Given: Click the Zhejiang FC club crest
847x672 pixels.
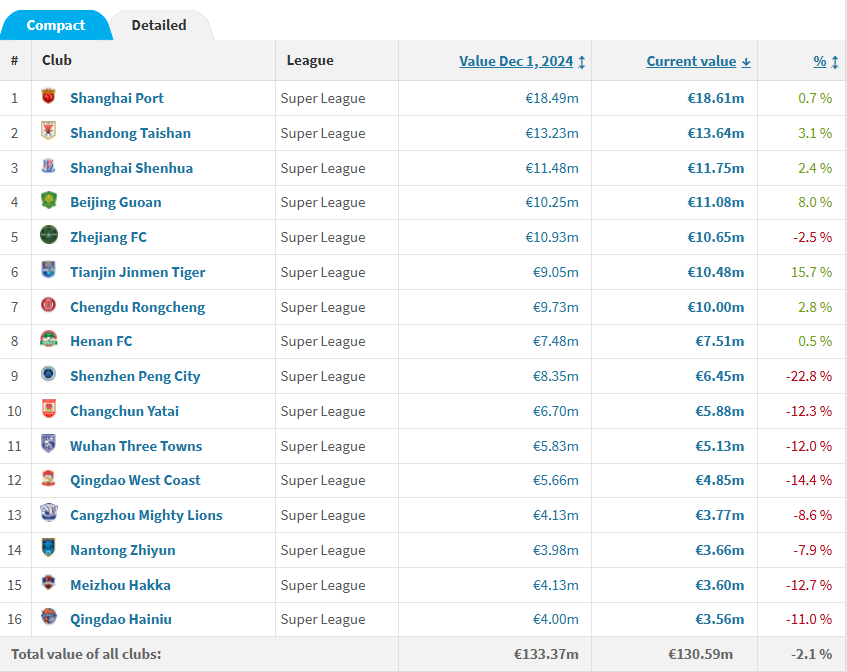Looking at the screenshot, I should [49, 235].
